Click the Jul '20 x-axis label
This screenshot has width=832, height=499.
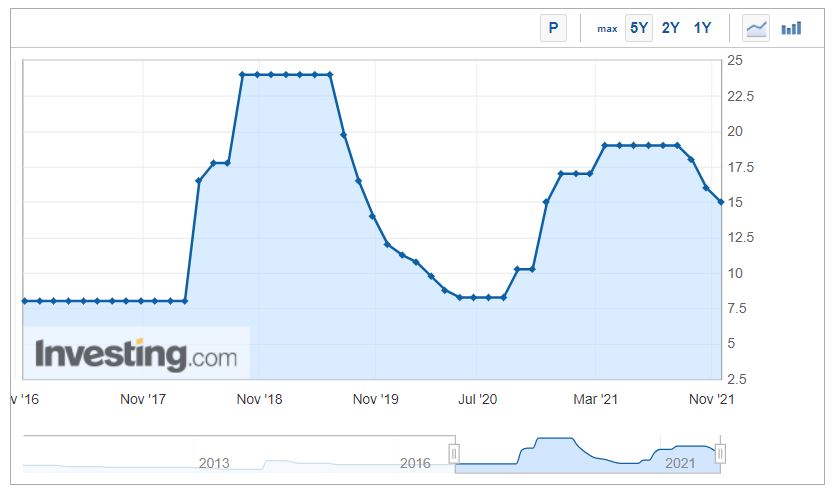tap(477, 399)
